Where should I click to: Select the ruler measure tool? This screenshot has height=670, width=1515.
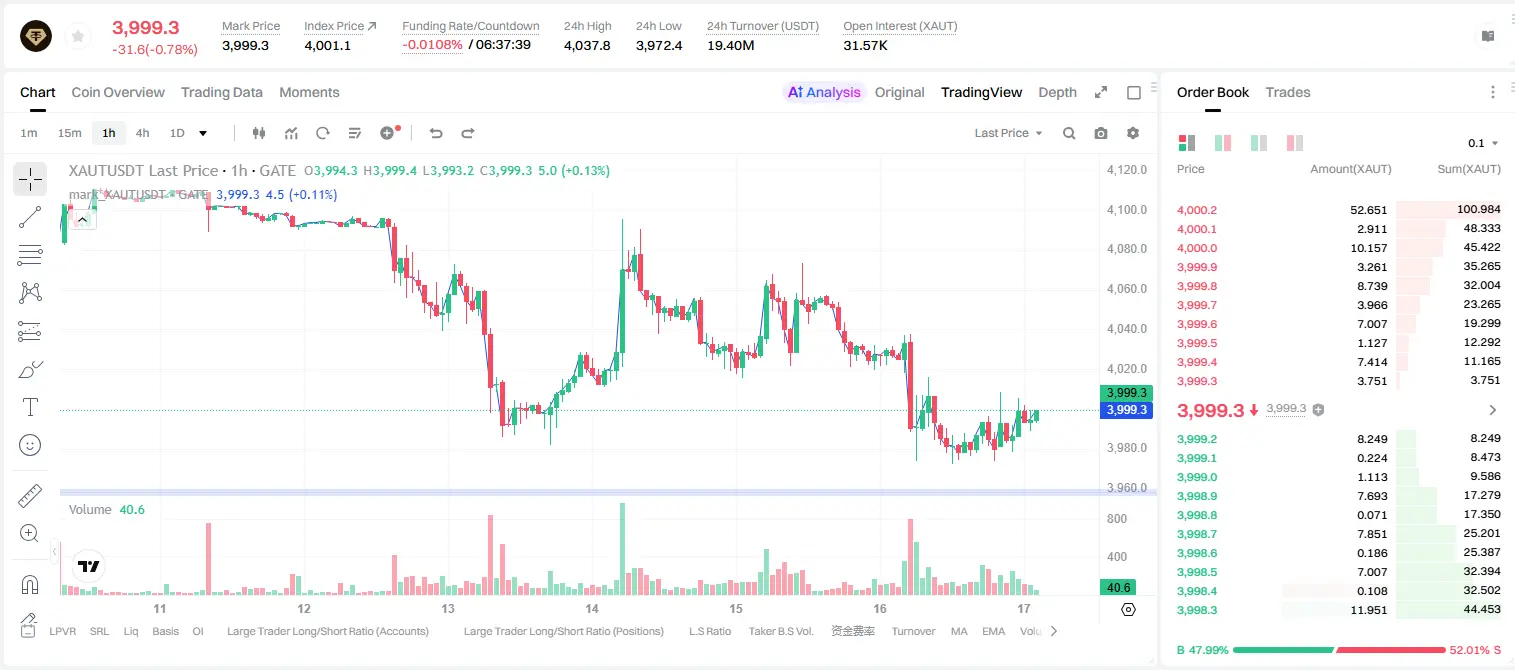pyautogui.click(x=30, y=496)
